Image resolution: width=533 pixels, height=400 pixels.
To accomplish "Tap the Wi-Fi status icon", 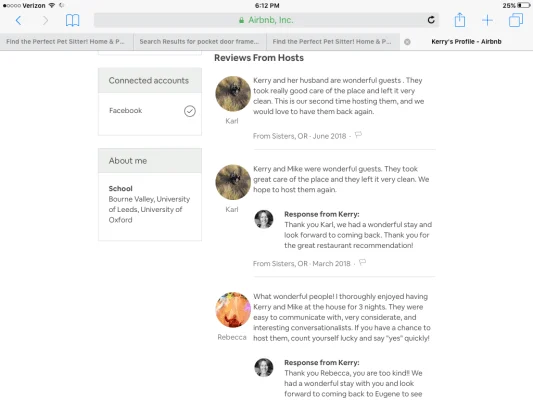I will [x=52, y=5].
